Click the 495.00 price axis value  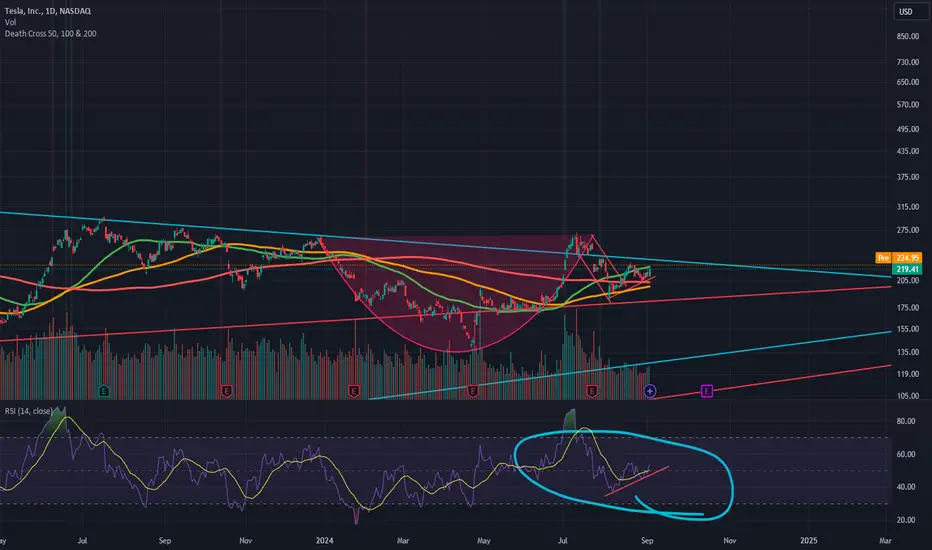click(x=908, y=129)
